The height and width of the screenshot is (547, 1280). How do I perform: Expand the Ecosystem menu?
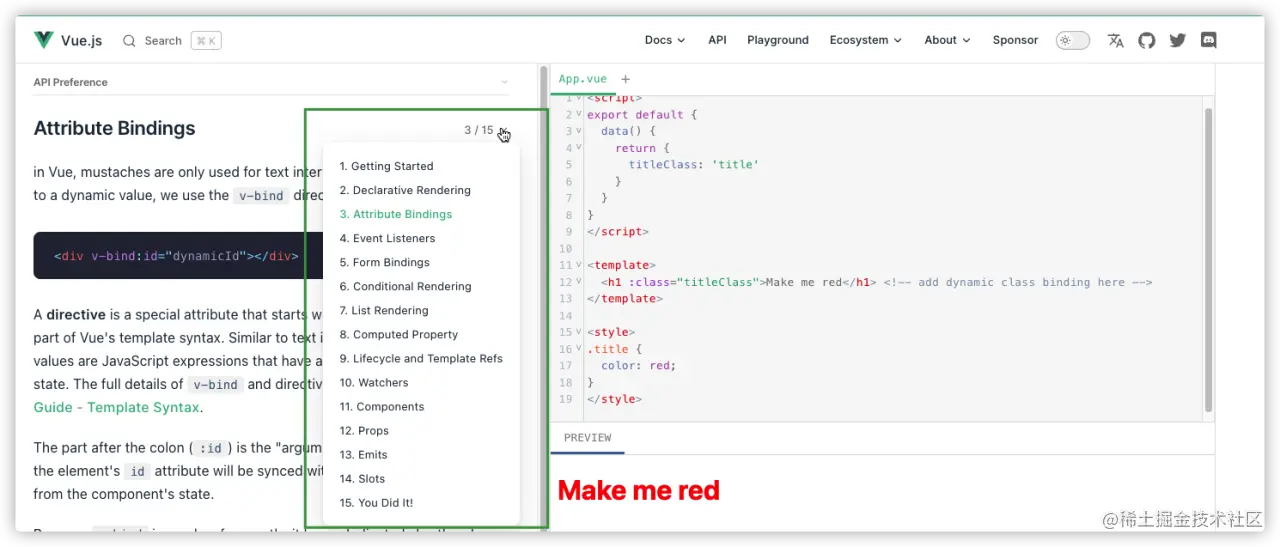click(865, 40)
